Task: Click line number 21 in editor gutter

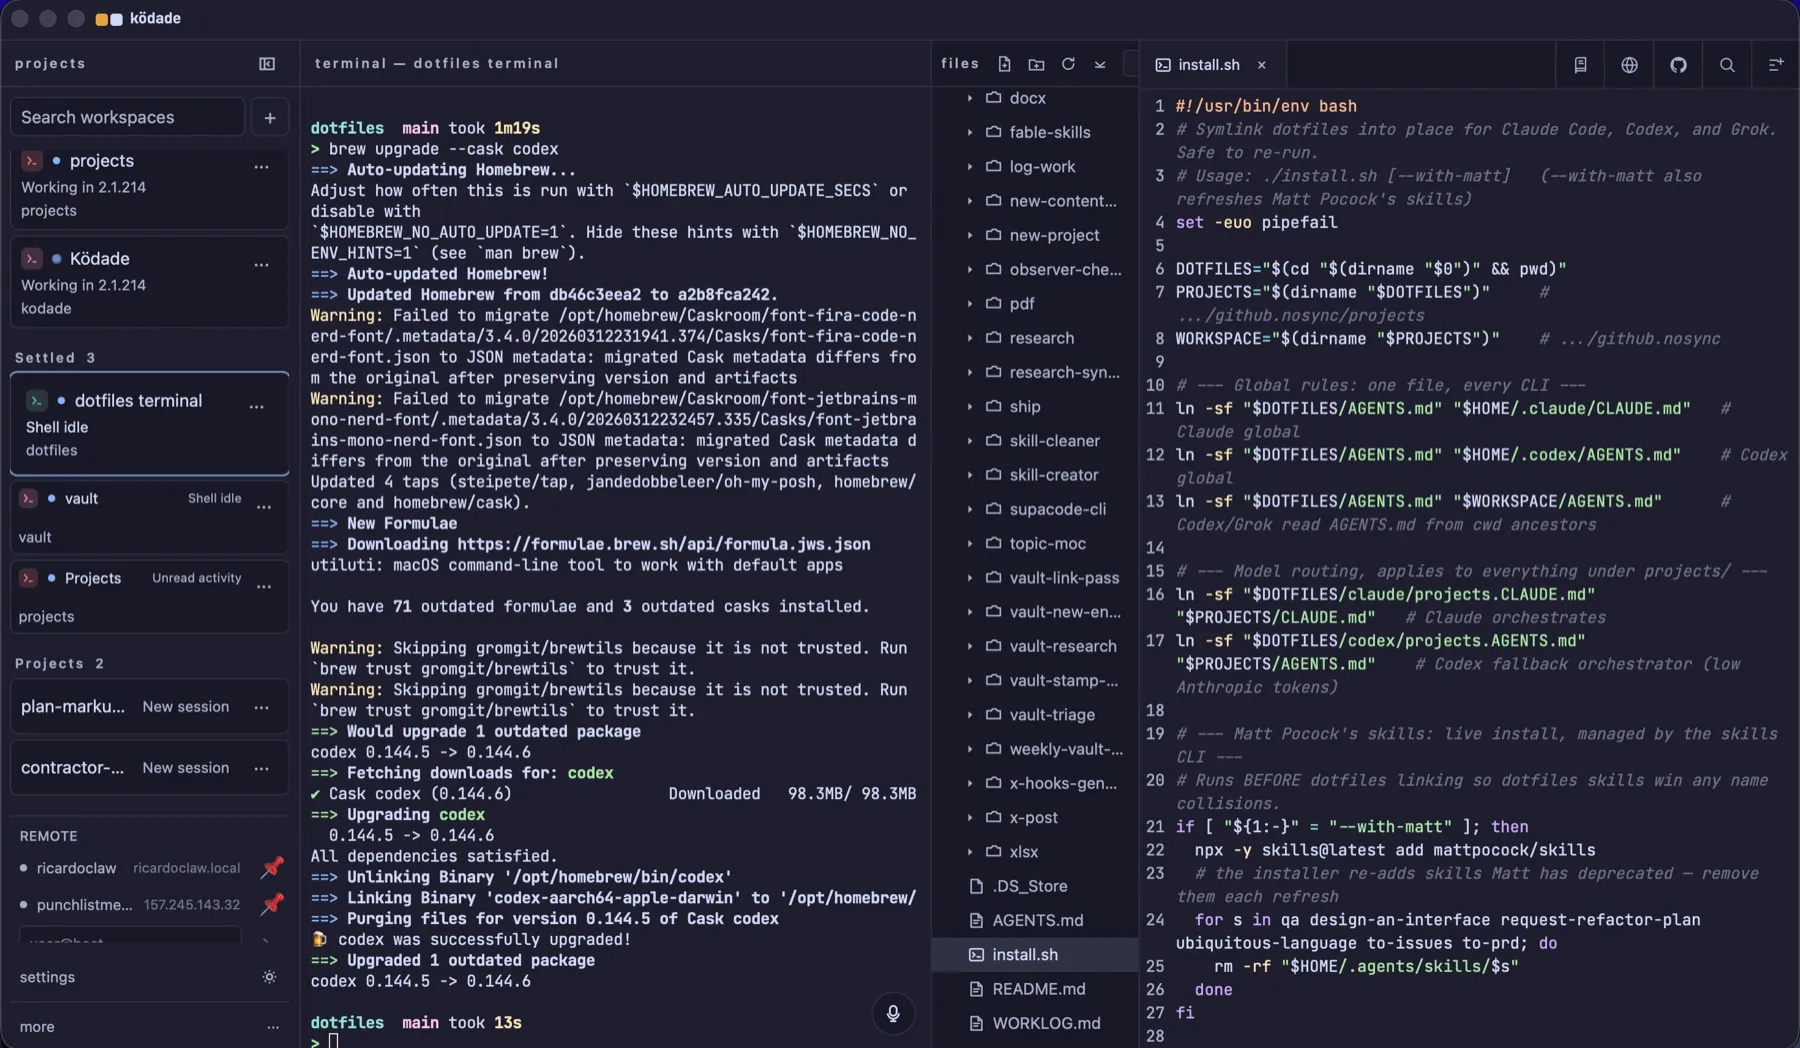Action: pos(1155,827)
